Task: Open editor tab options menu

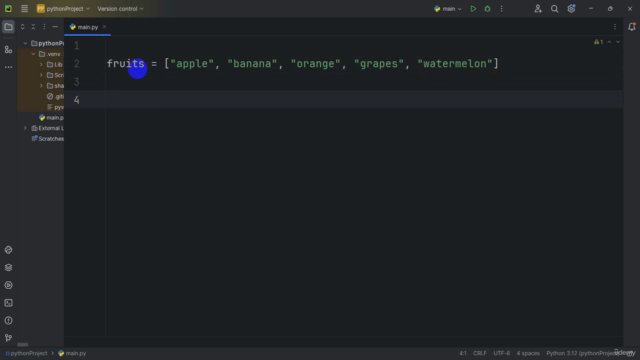Action: [x=615, y=27]
